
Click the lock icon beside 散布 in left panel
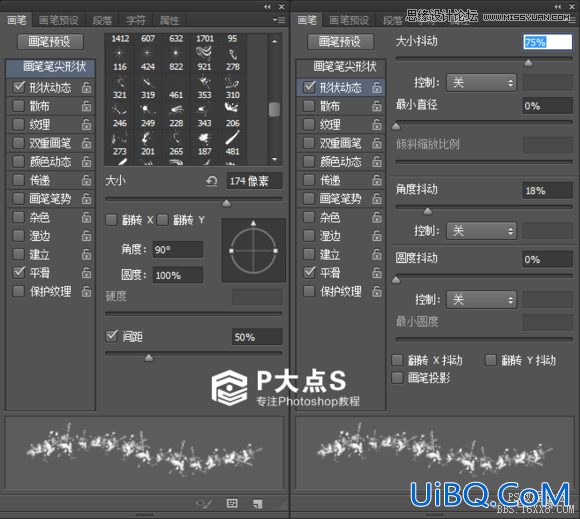pyautogui.click(x=86, y=106)
